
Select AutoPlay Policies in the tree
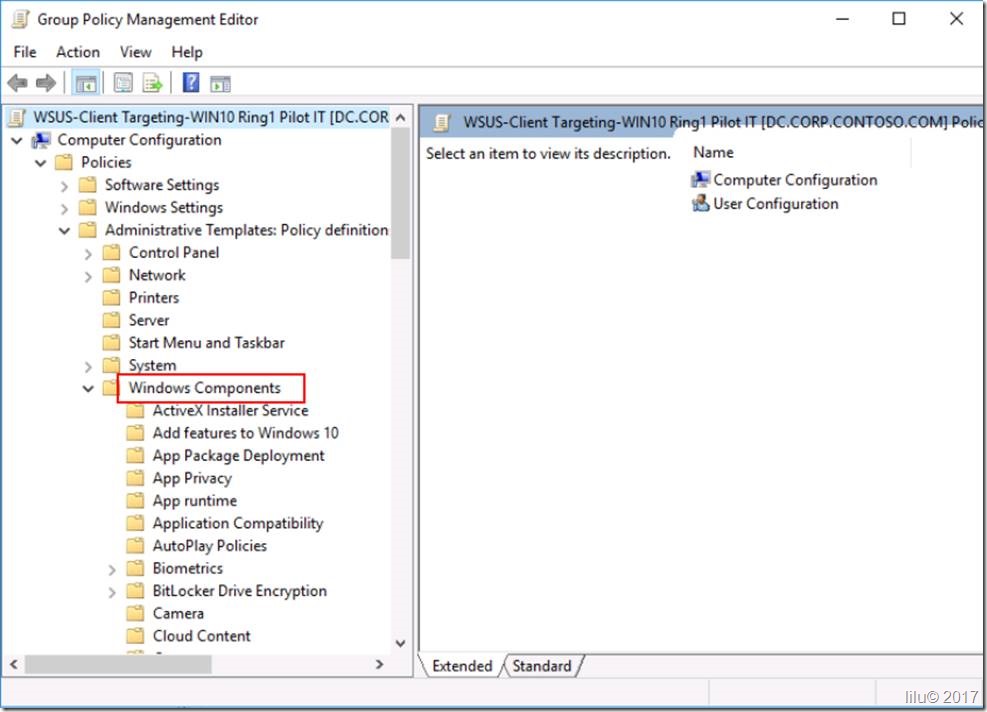click(210, 546)
